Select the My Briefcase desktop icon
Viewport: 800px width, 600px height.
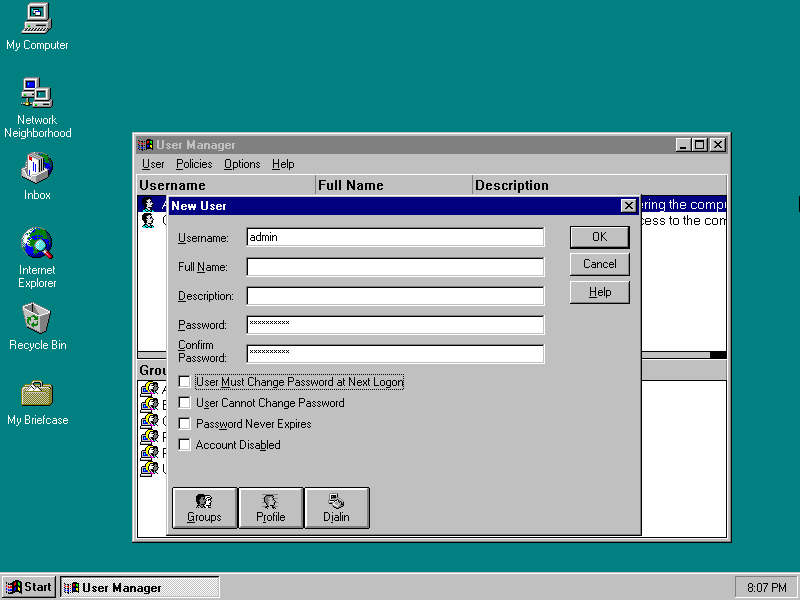(x=37, y=403)
